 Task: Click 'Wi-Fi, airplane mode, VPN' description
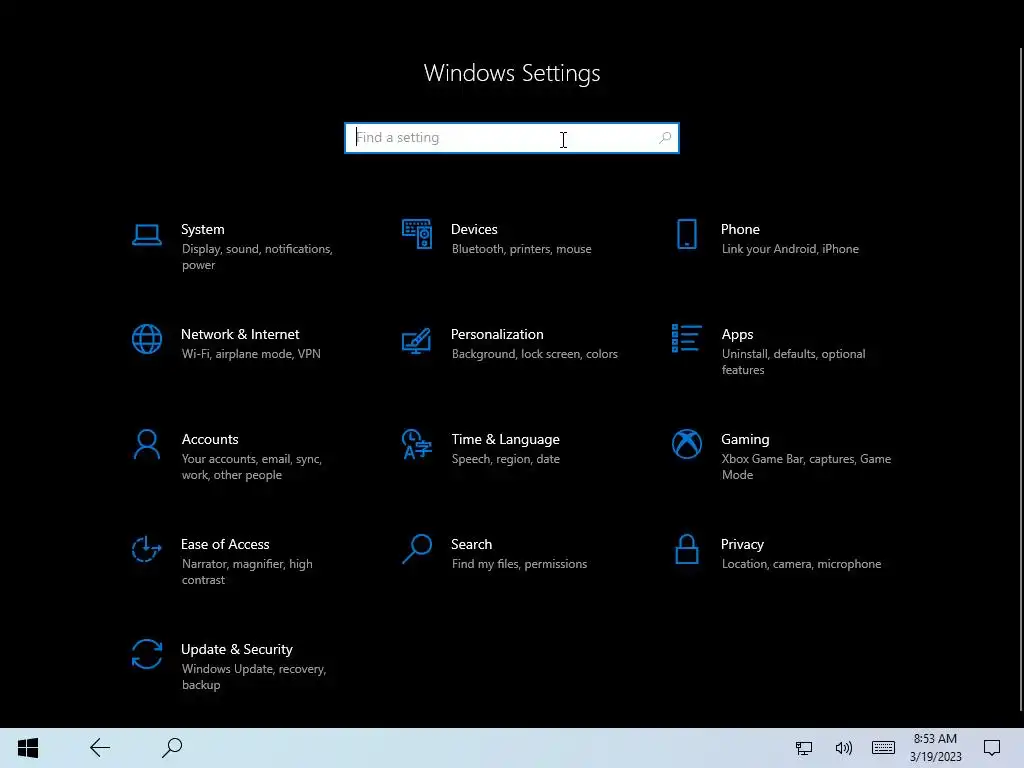[x=251, y=354]
